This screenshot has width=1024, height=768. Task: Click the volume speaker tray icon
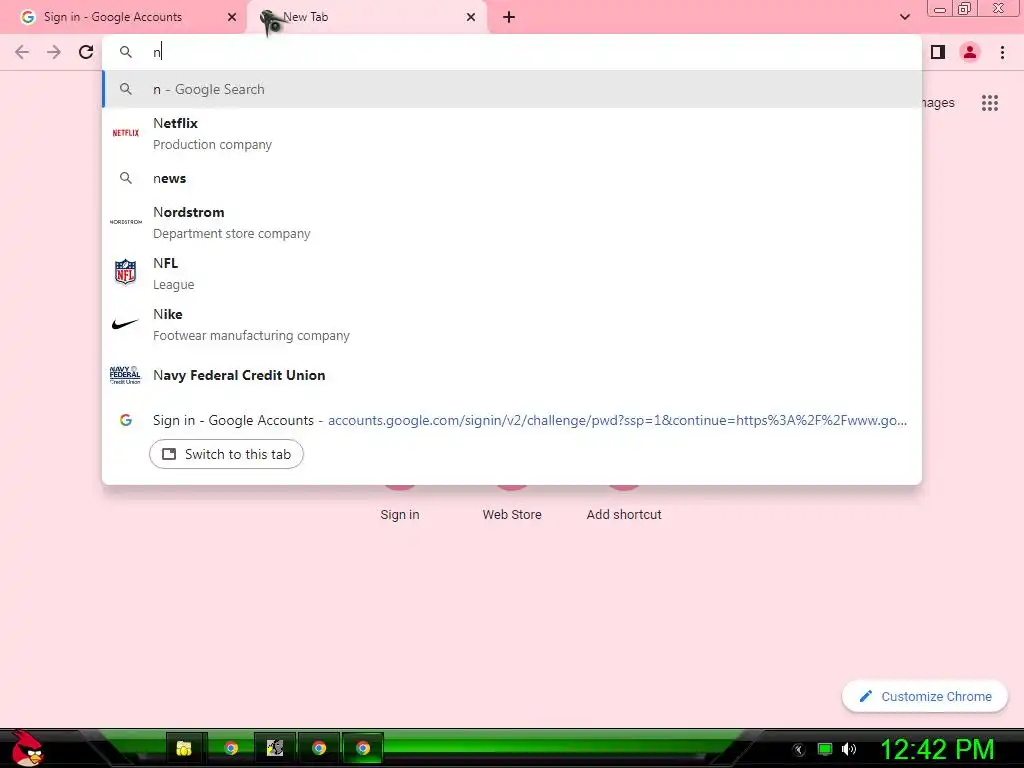(848, 749)
